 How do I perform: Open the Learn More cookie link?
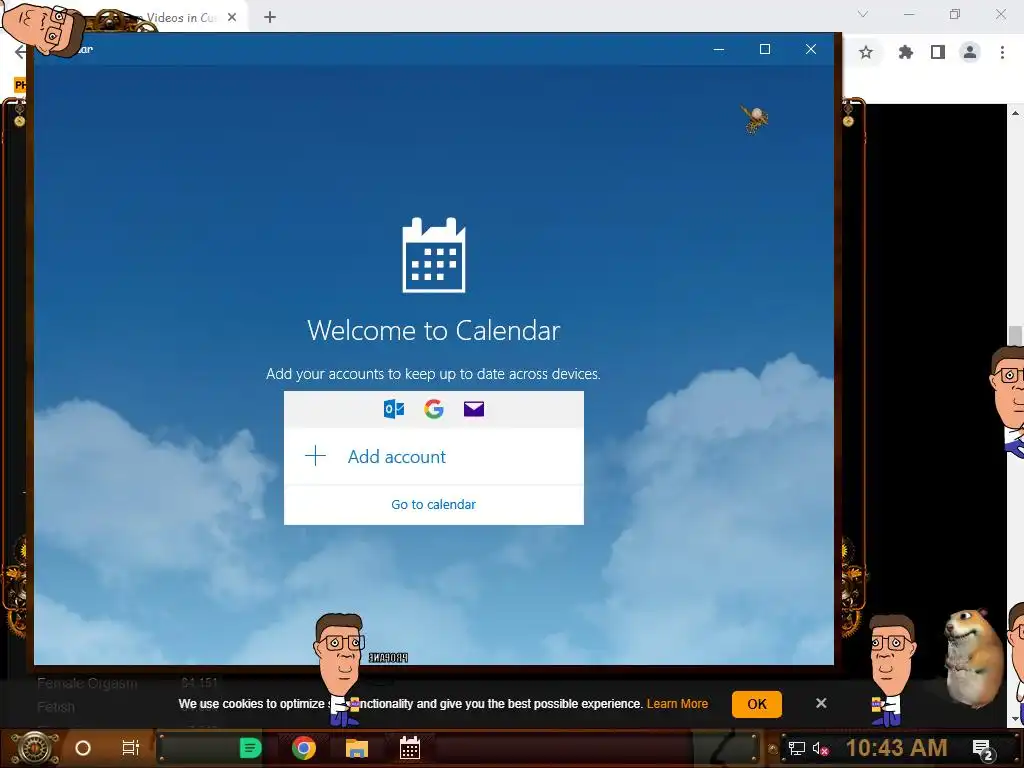click(x=677, y=704)
